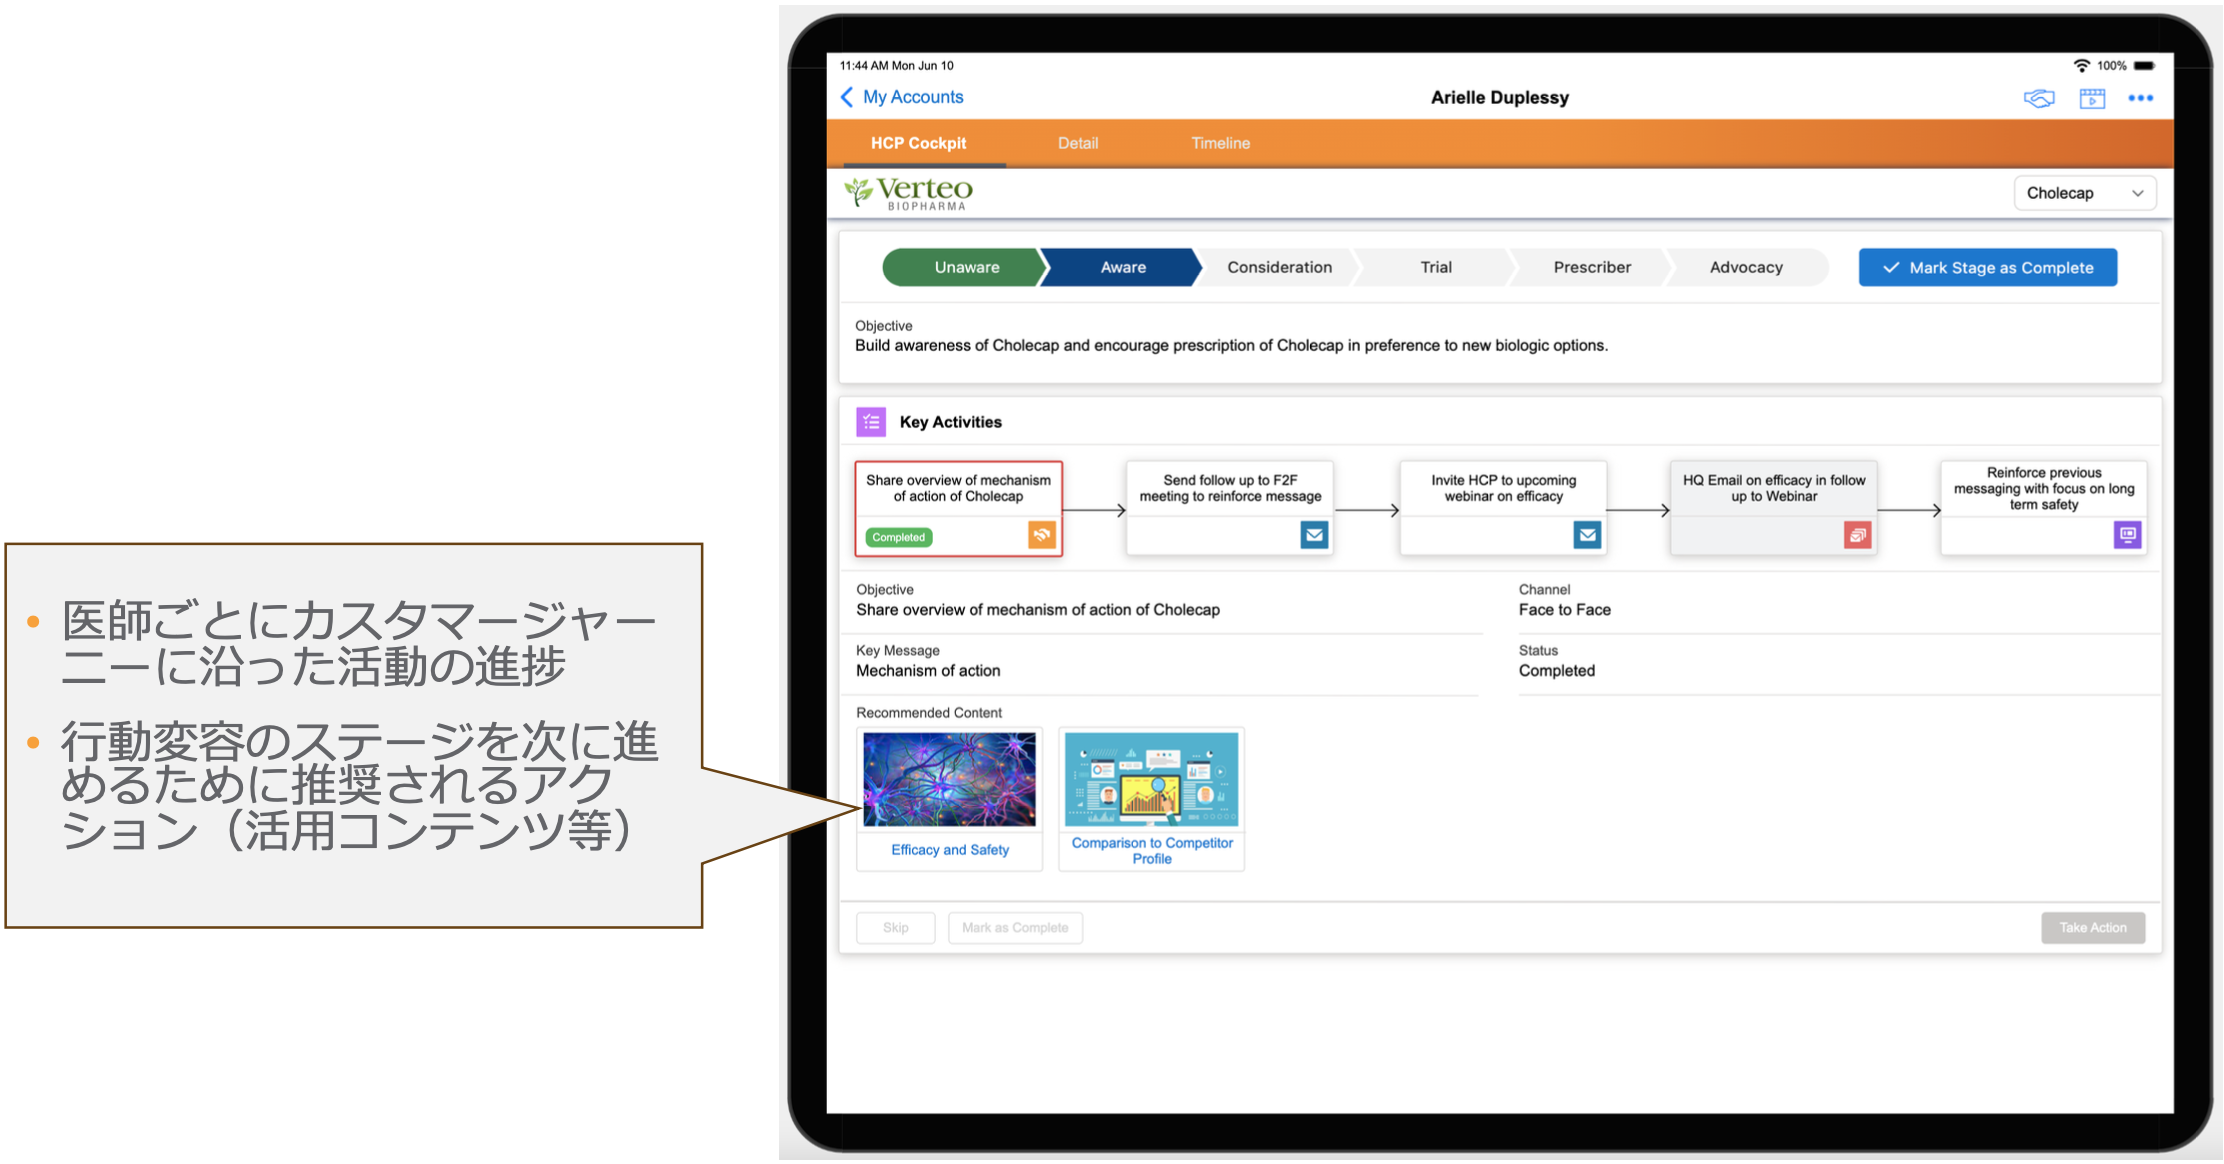The height and width of the screenshot is (1164, 2224).
Task: Click email icon on webinar invite activity
Action: point(1587,535)
